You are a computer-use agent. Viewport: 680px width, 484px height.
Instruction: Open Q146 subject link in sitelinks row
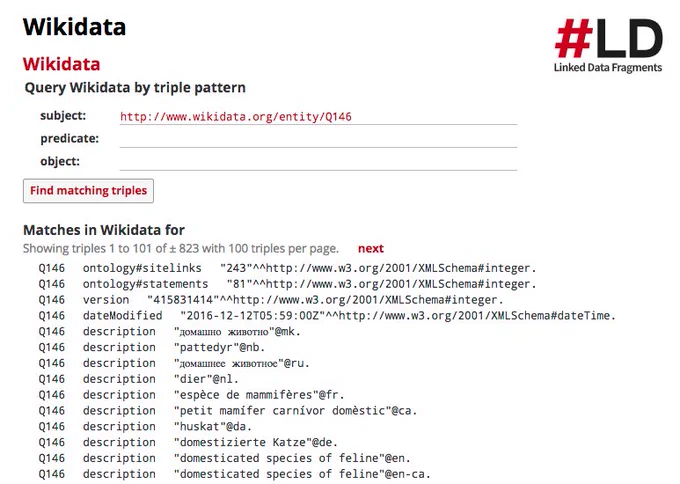tap(52, 268)
